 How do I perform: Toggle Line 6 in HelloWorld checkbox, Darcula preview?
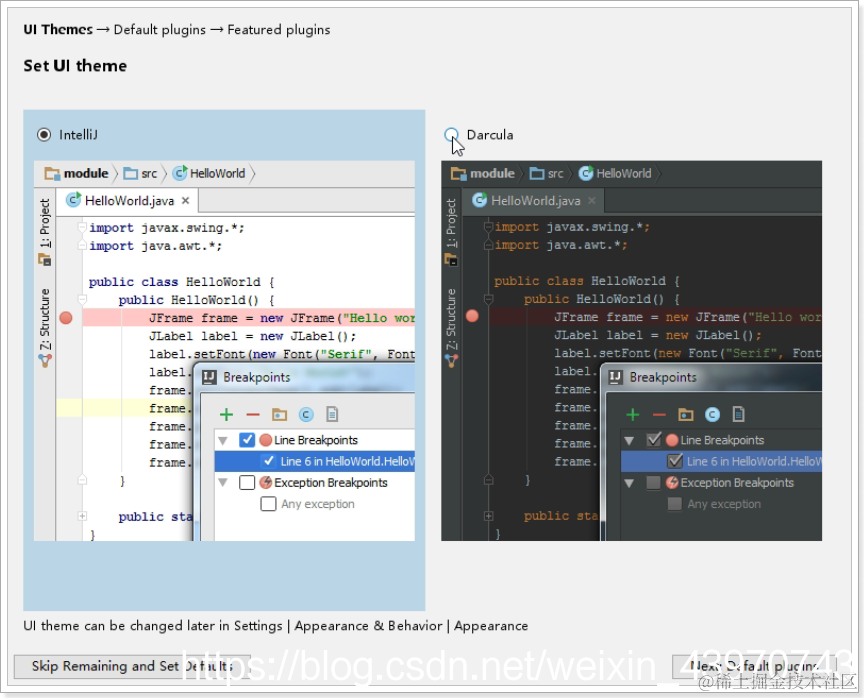[675, 461]
